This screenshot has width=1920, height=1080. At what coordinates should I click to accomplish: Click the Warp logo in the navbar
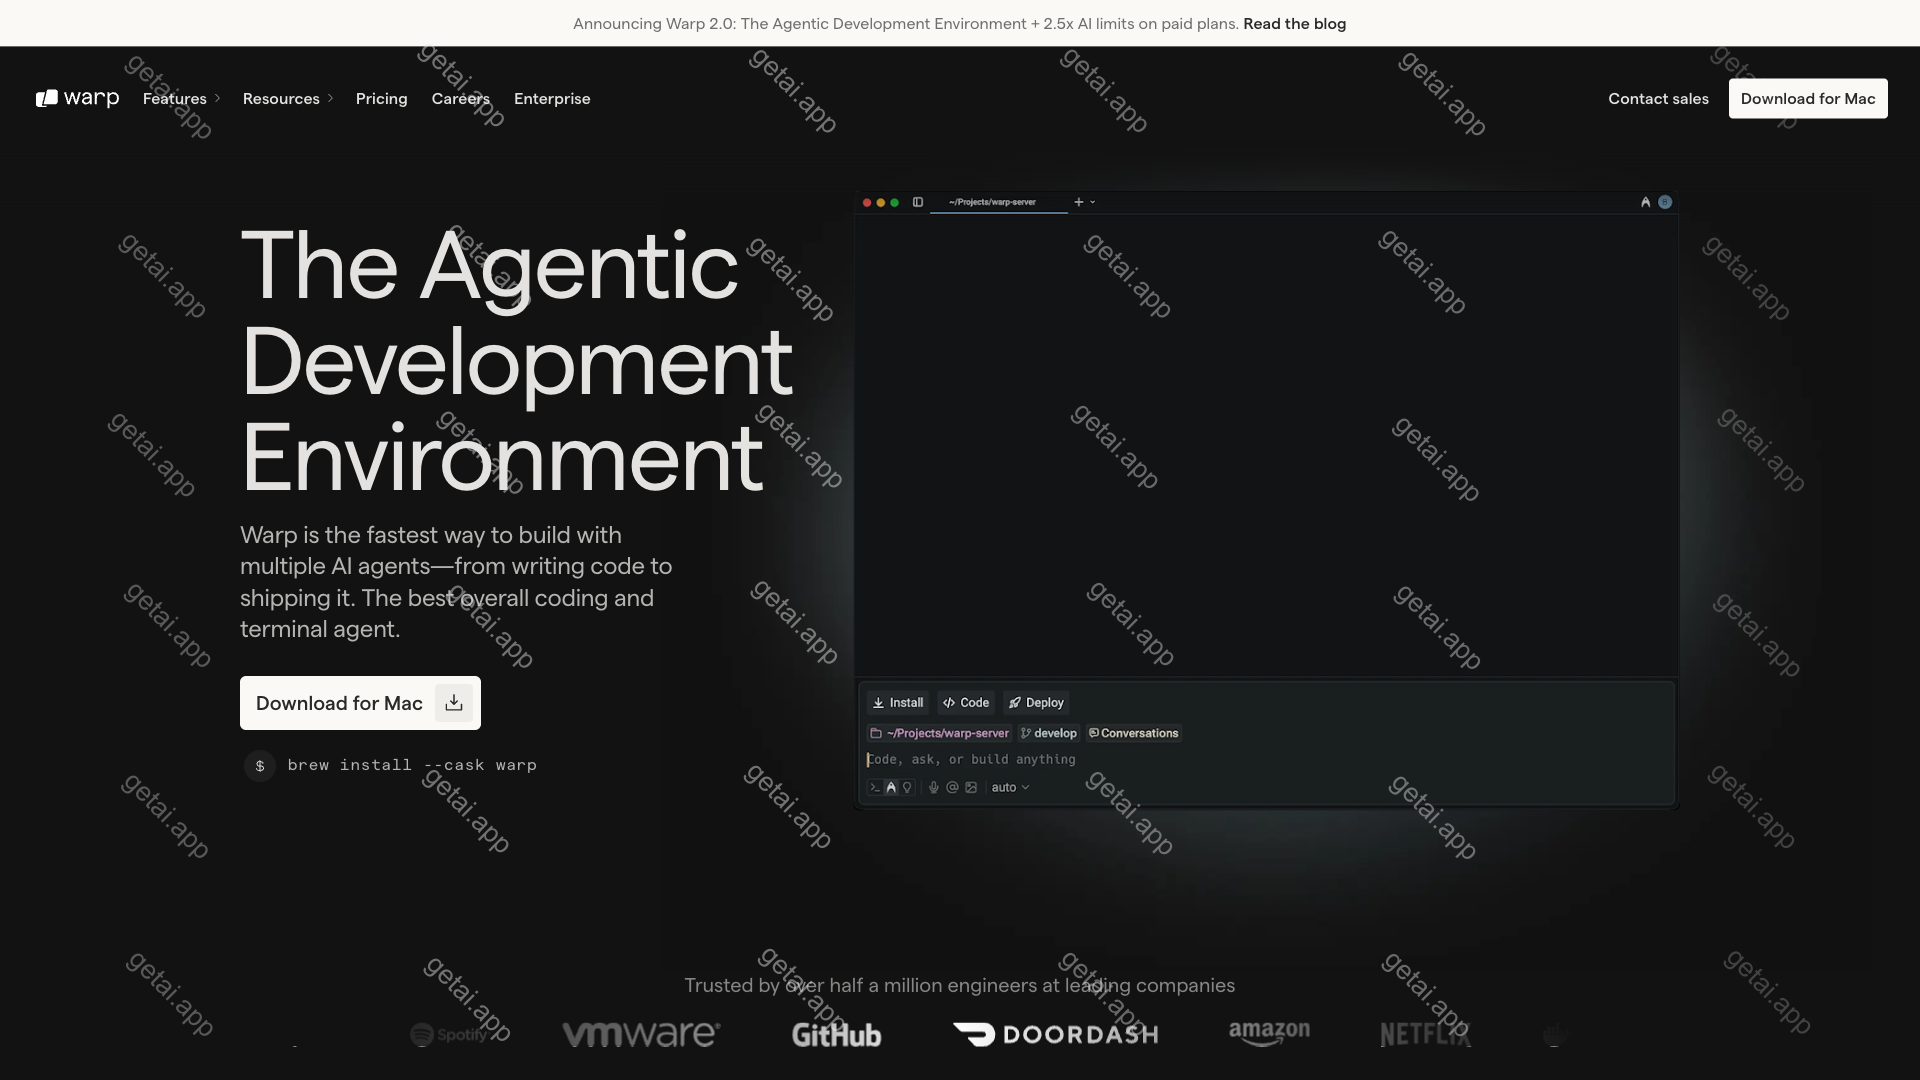click(x=77, y=98)
